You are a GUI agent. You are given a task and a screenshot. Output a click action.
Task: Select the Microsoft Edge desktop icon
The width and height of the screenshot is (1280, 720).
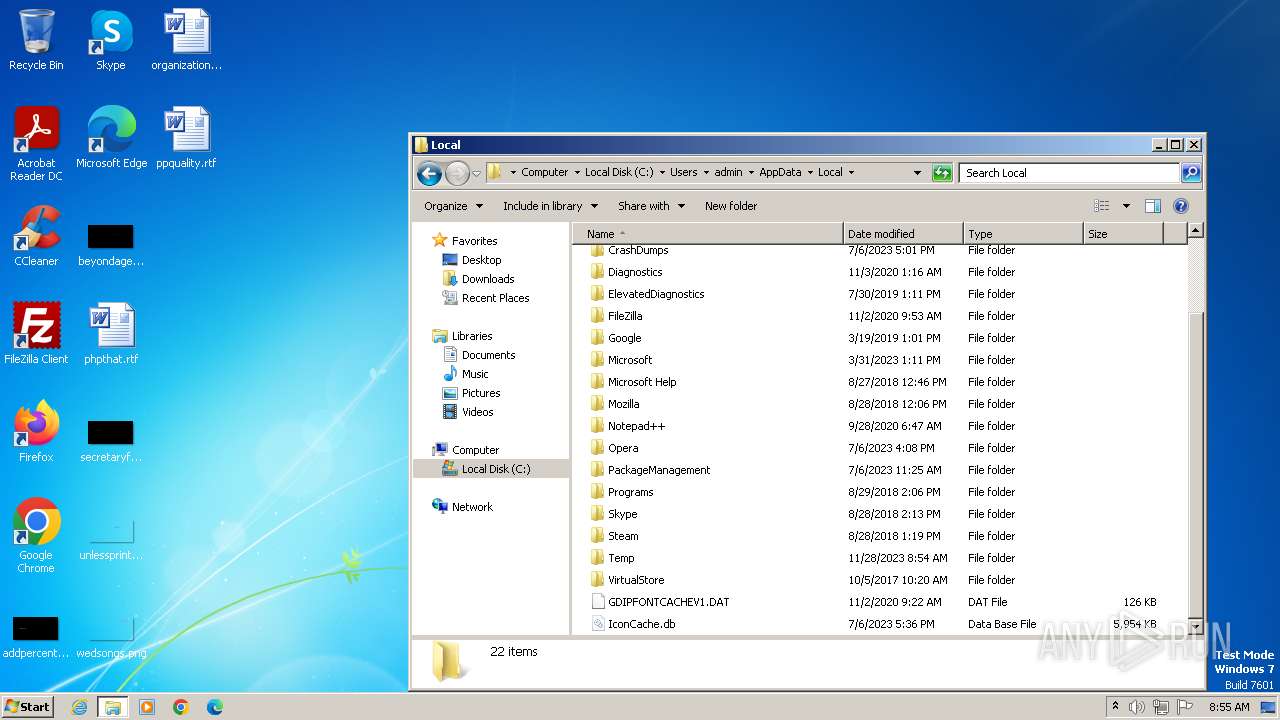pyautogui.click(x=111, y=138)
